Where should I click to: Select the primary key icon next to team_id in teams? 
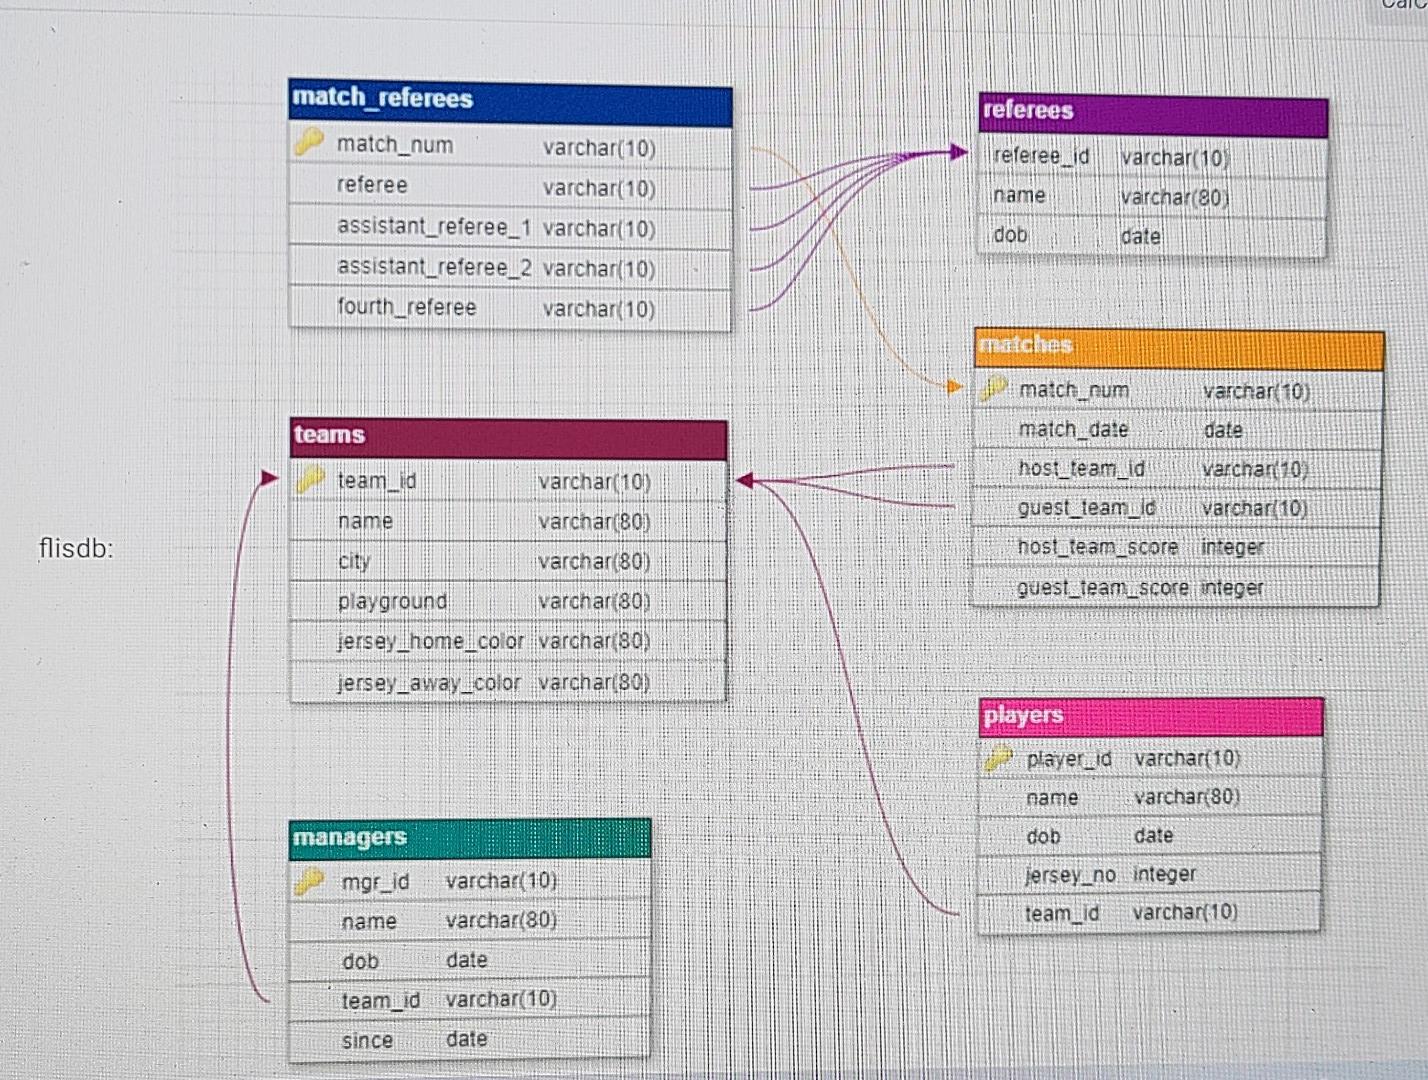click(x=312, y=478)
